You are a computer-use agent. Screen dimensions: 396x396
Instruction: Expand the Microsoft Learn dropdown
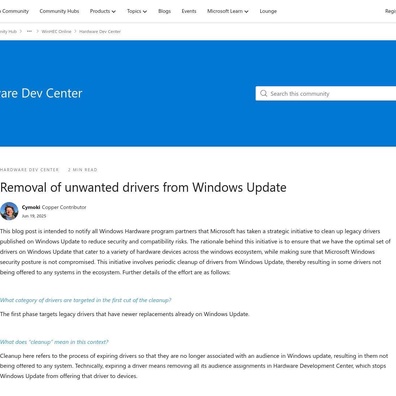pyautogui.click(x=228, y=11)
